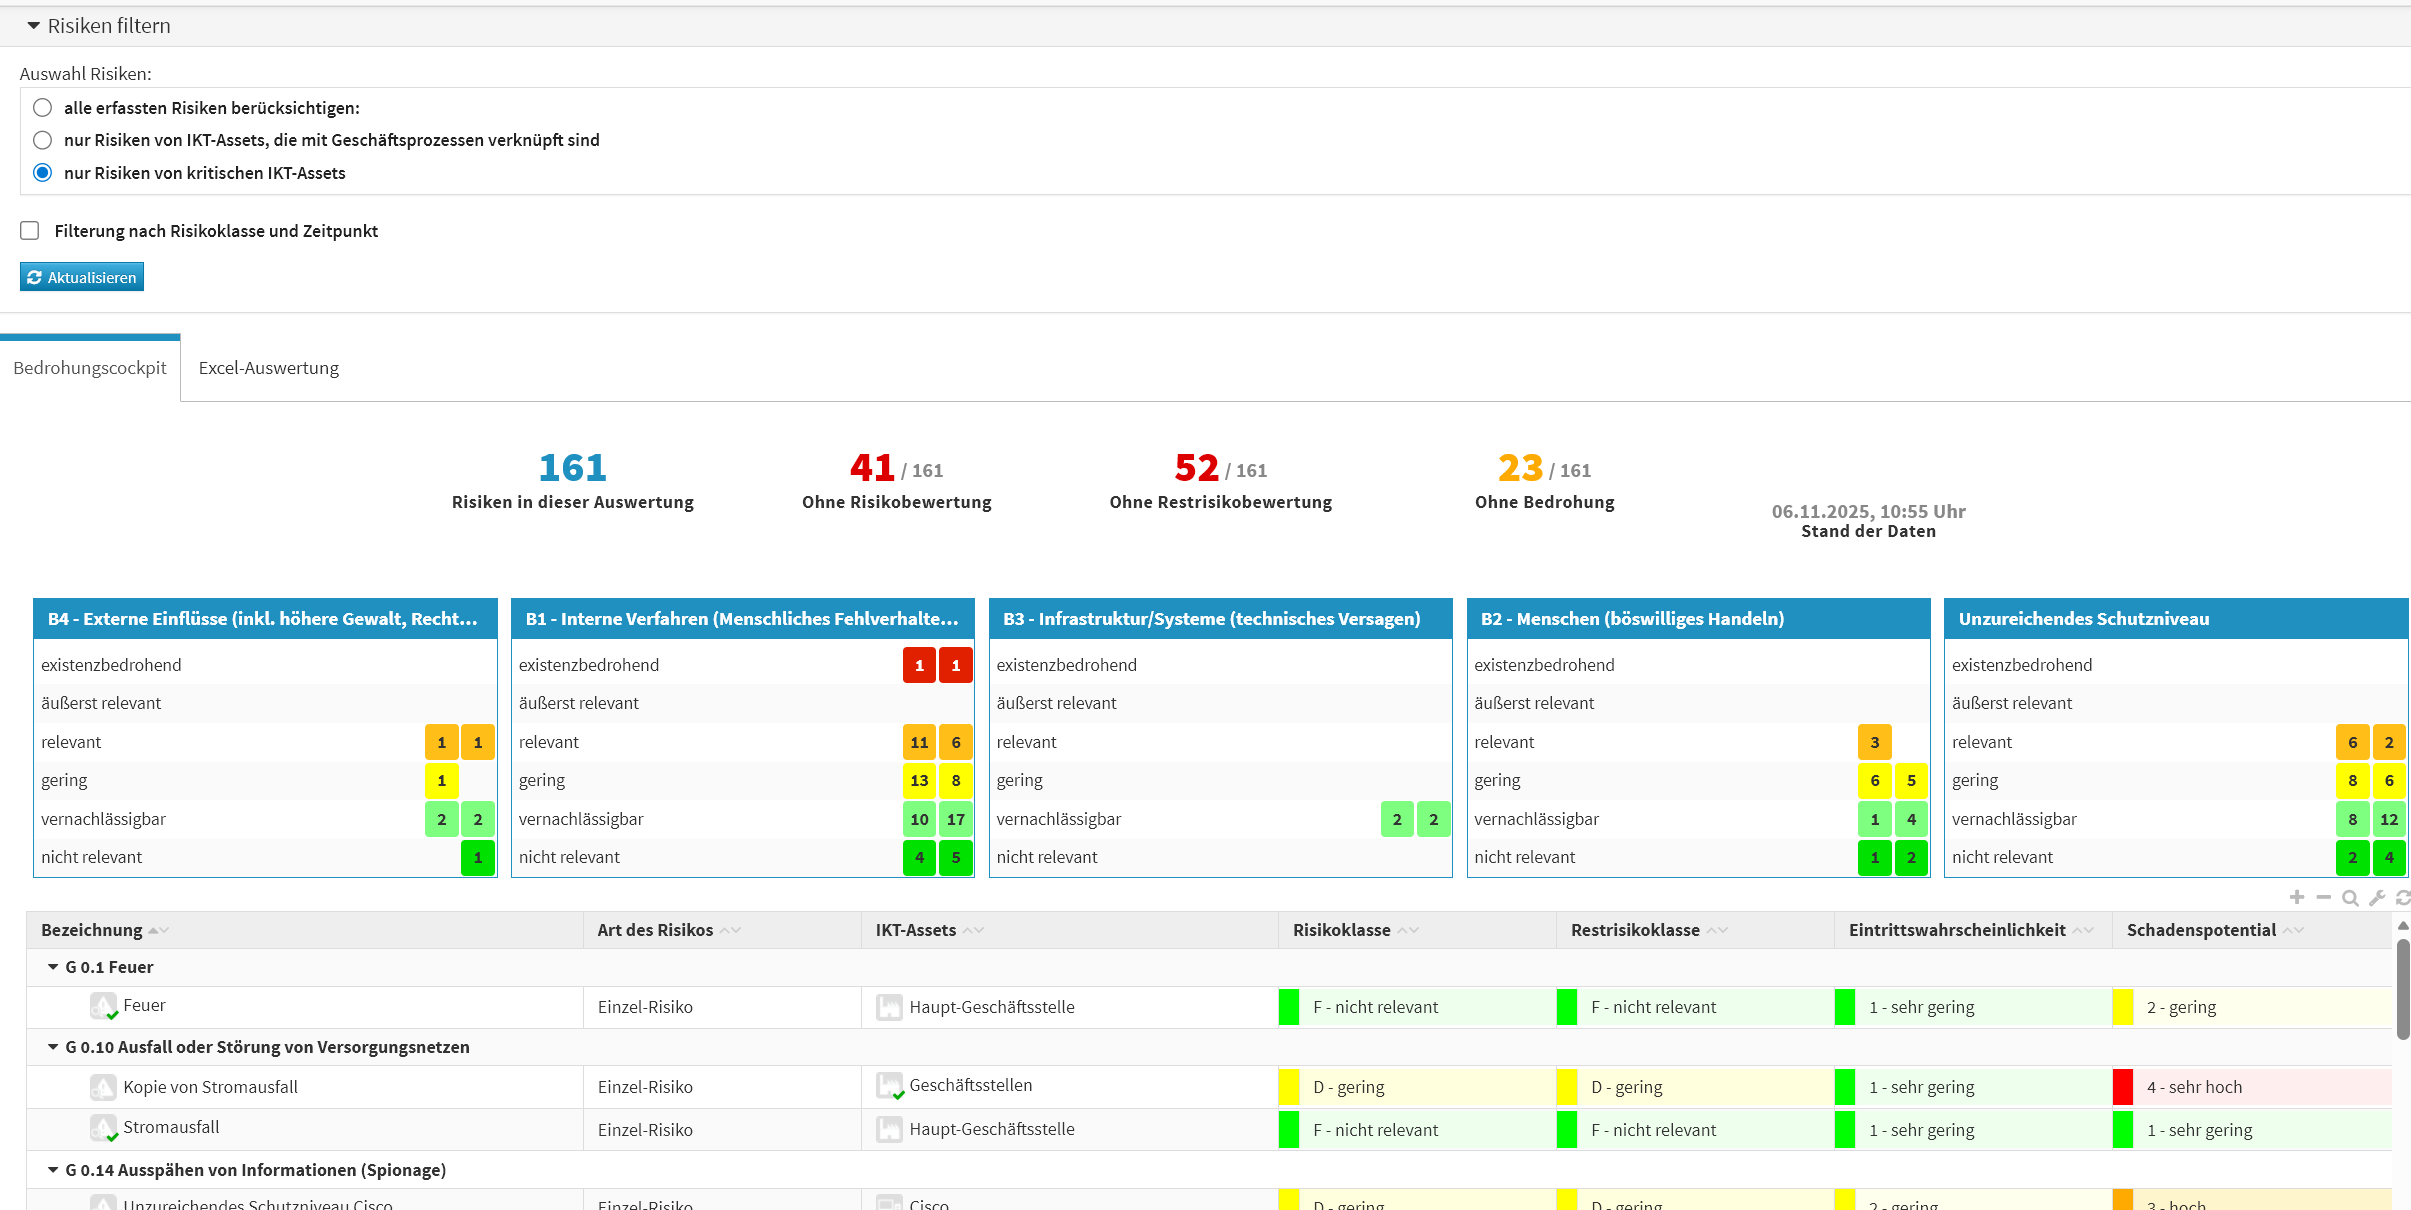Select 'alle erfassten Risiken berücksichtigen' radio
Image resolution: width=2411 pixels, height=1210 pixels.
coord(42,108)
